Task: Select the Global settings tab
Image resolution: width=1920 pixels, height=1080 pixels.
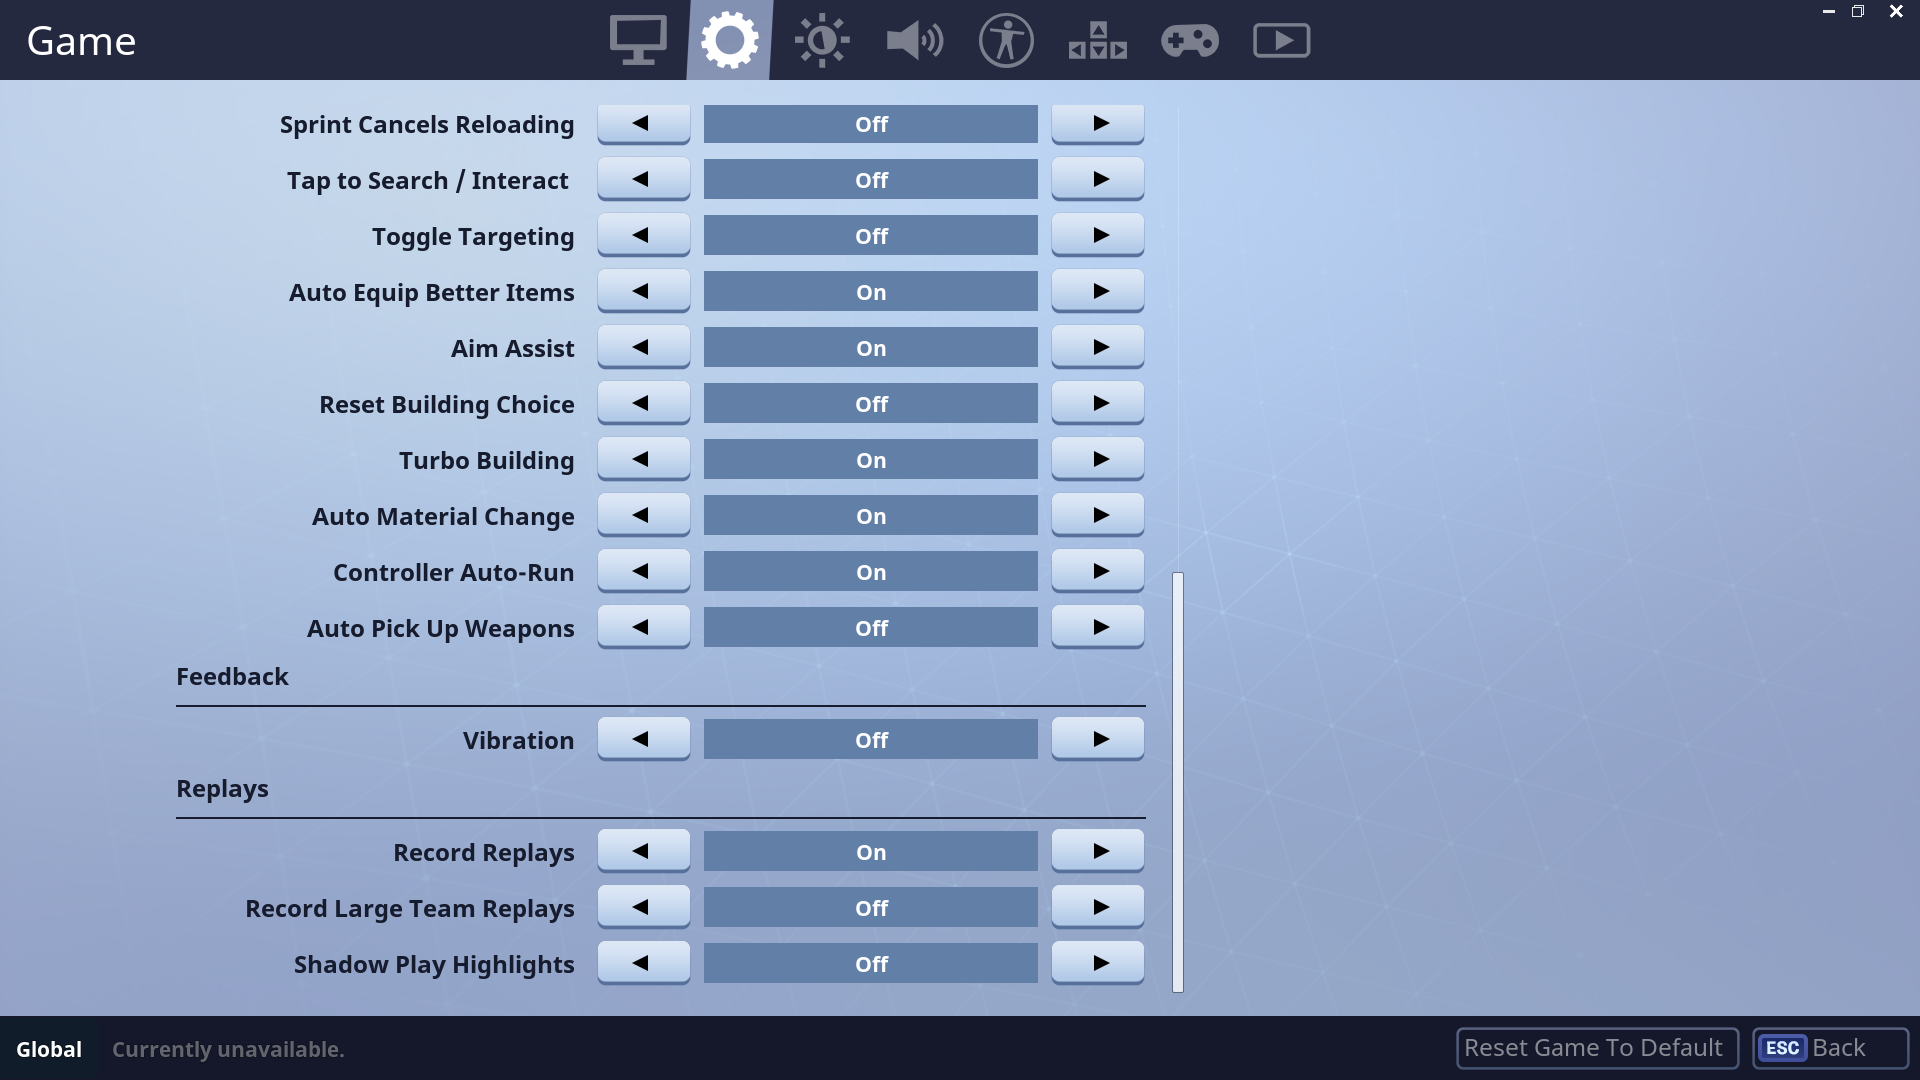Action: (49, 1047)
